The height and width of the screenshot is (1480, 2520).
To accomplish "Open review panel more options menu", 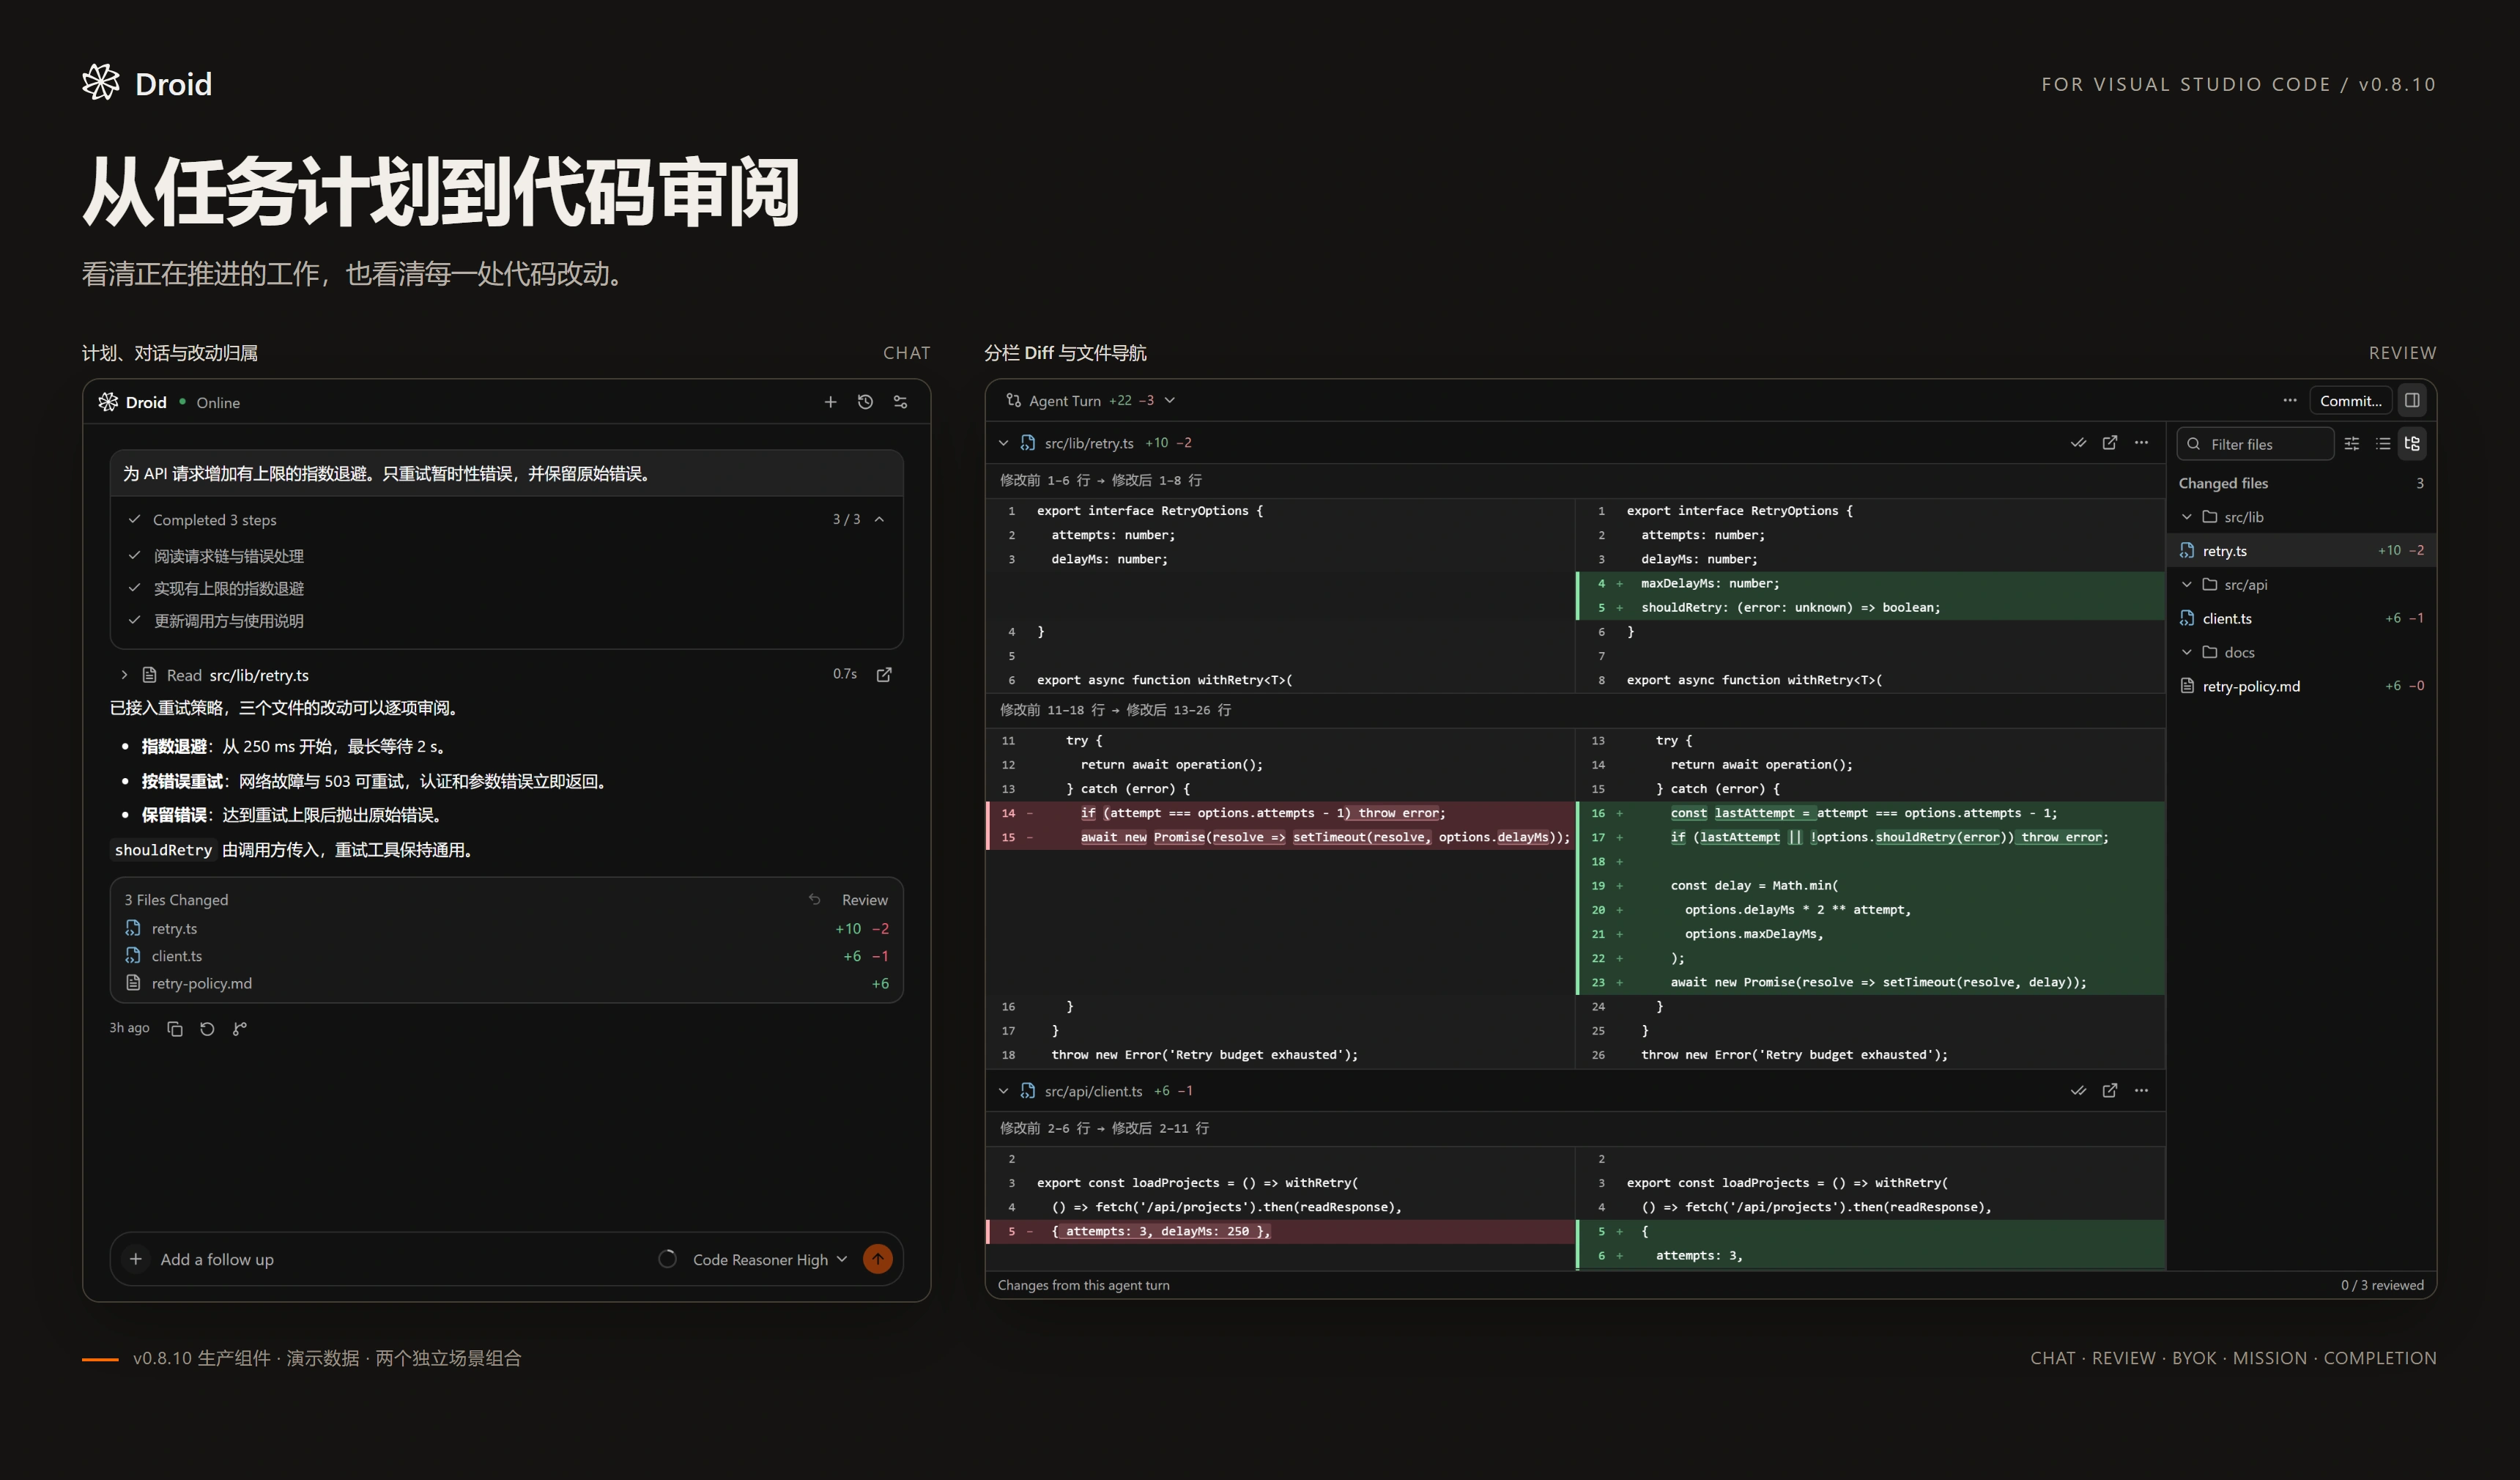I will pyautogui.click(x=2290, y=400).
